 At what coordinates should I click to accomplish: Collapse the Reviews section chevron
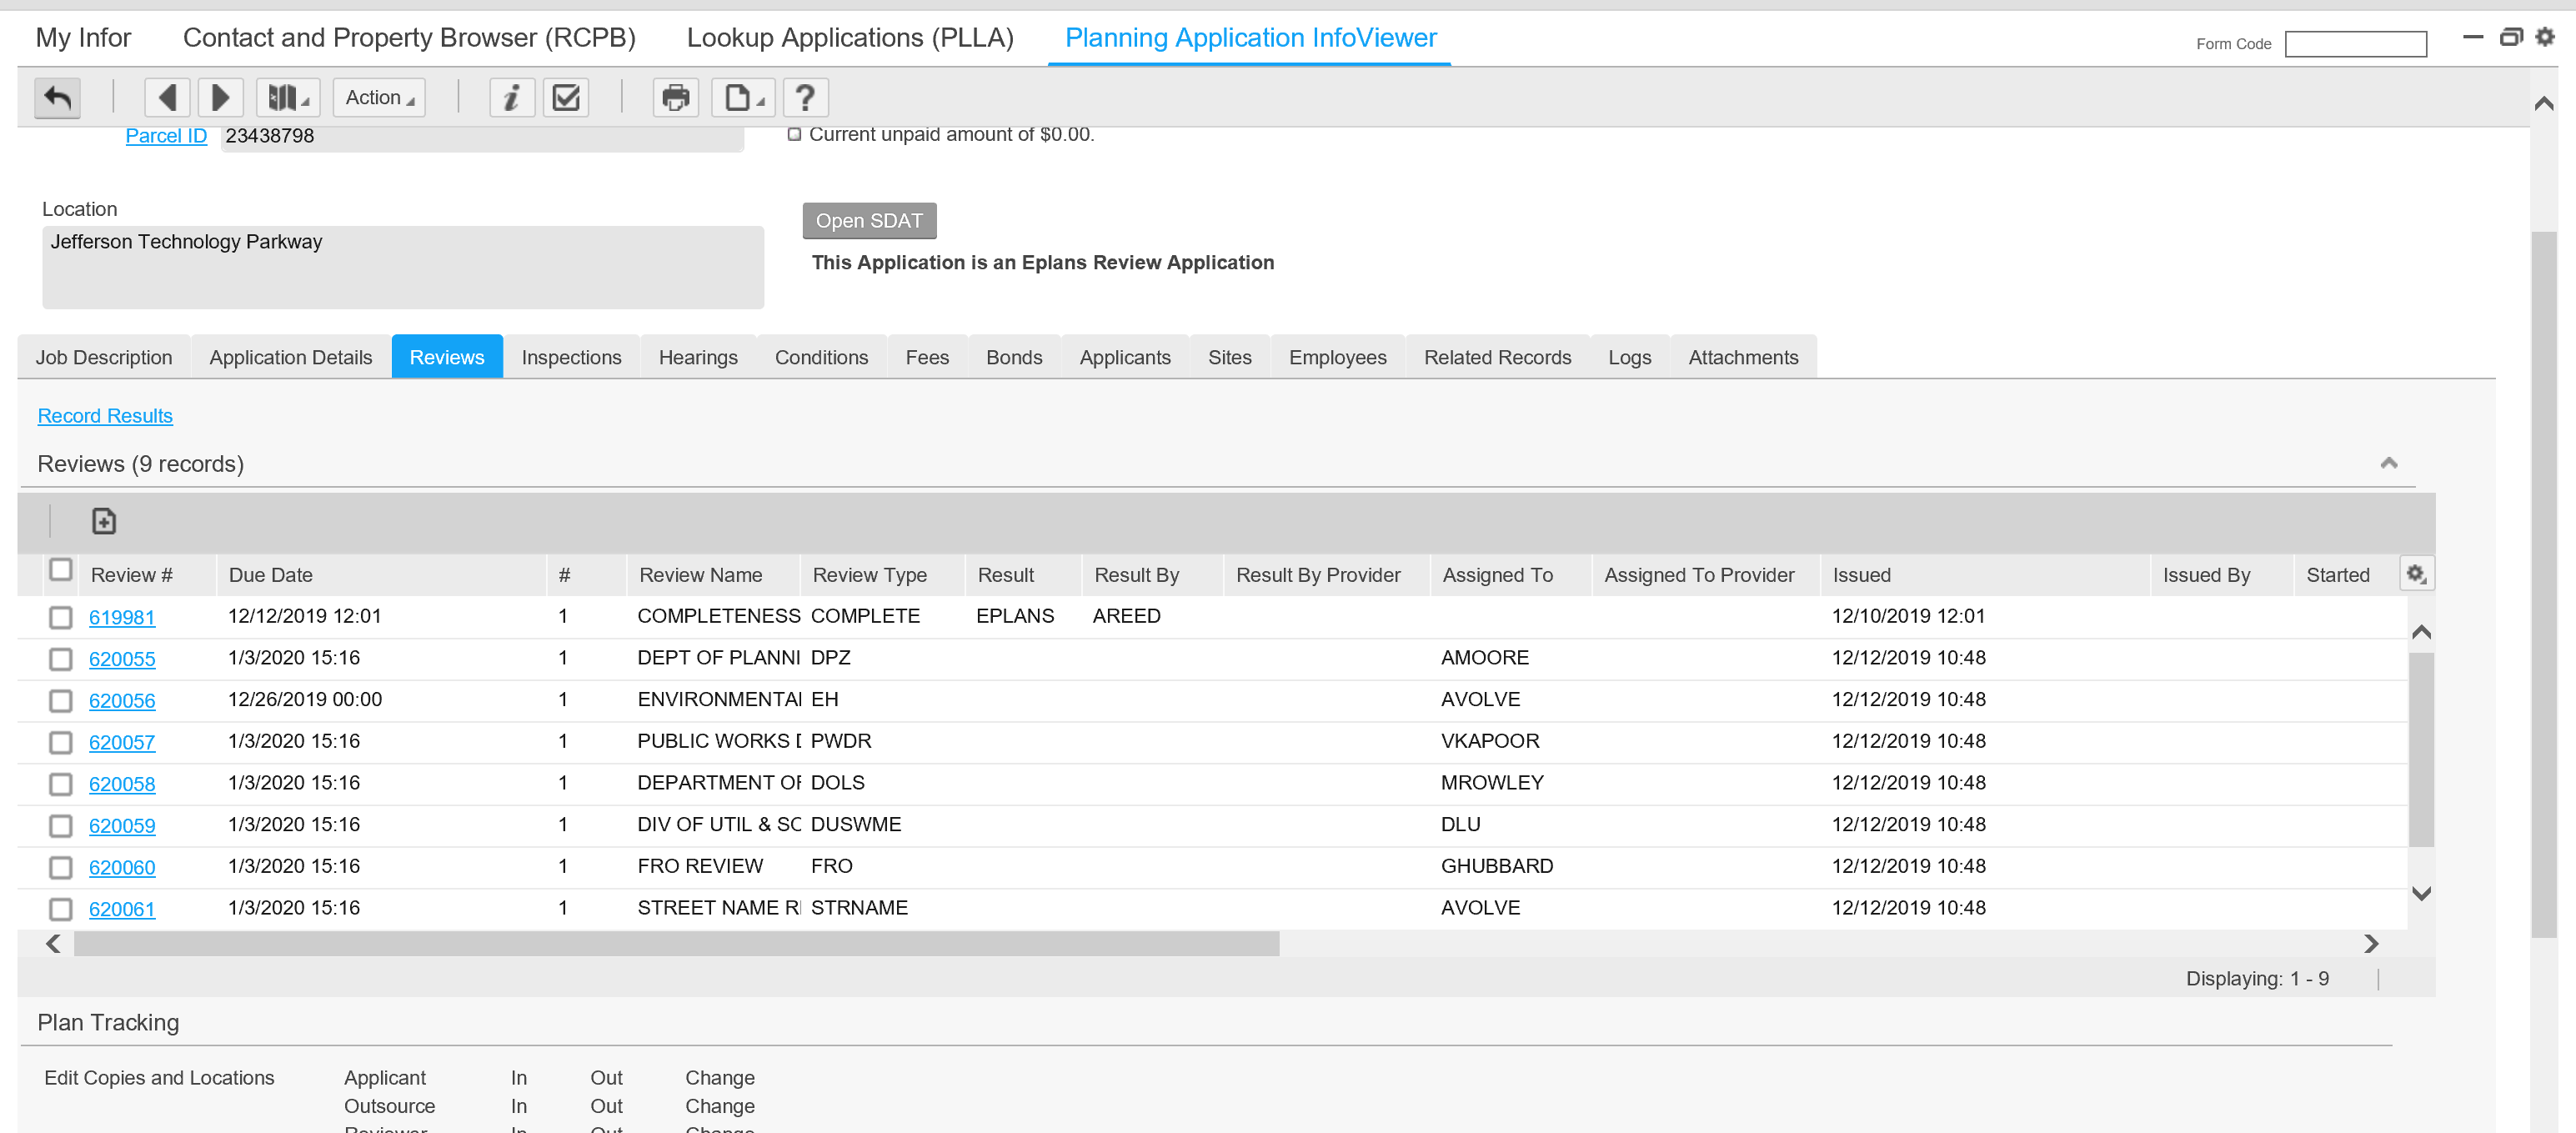click(x=2388, y=463)
